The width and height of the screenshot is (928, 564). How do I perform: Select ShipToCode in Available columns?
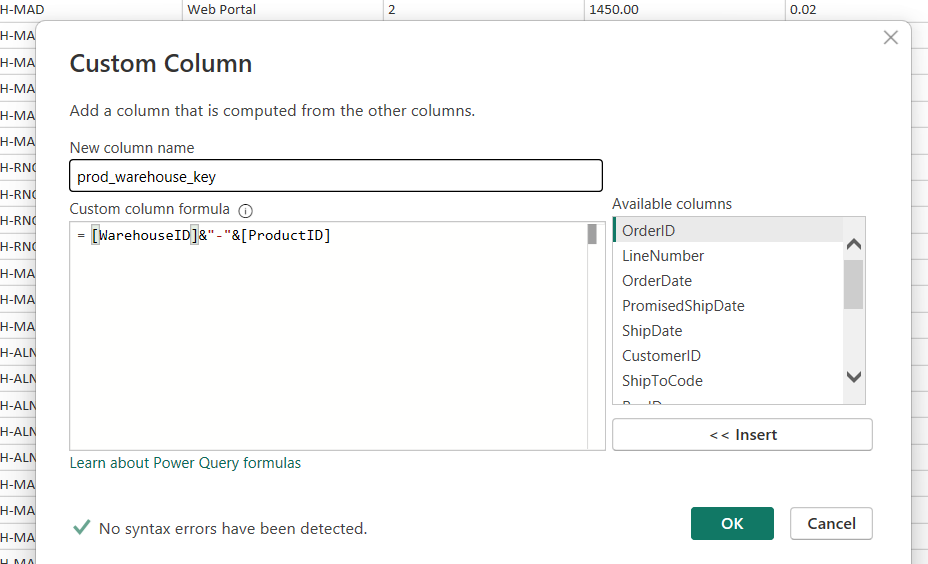[728, 381]
